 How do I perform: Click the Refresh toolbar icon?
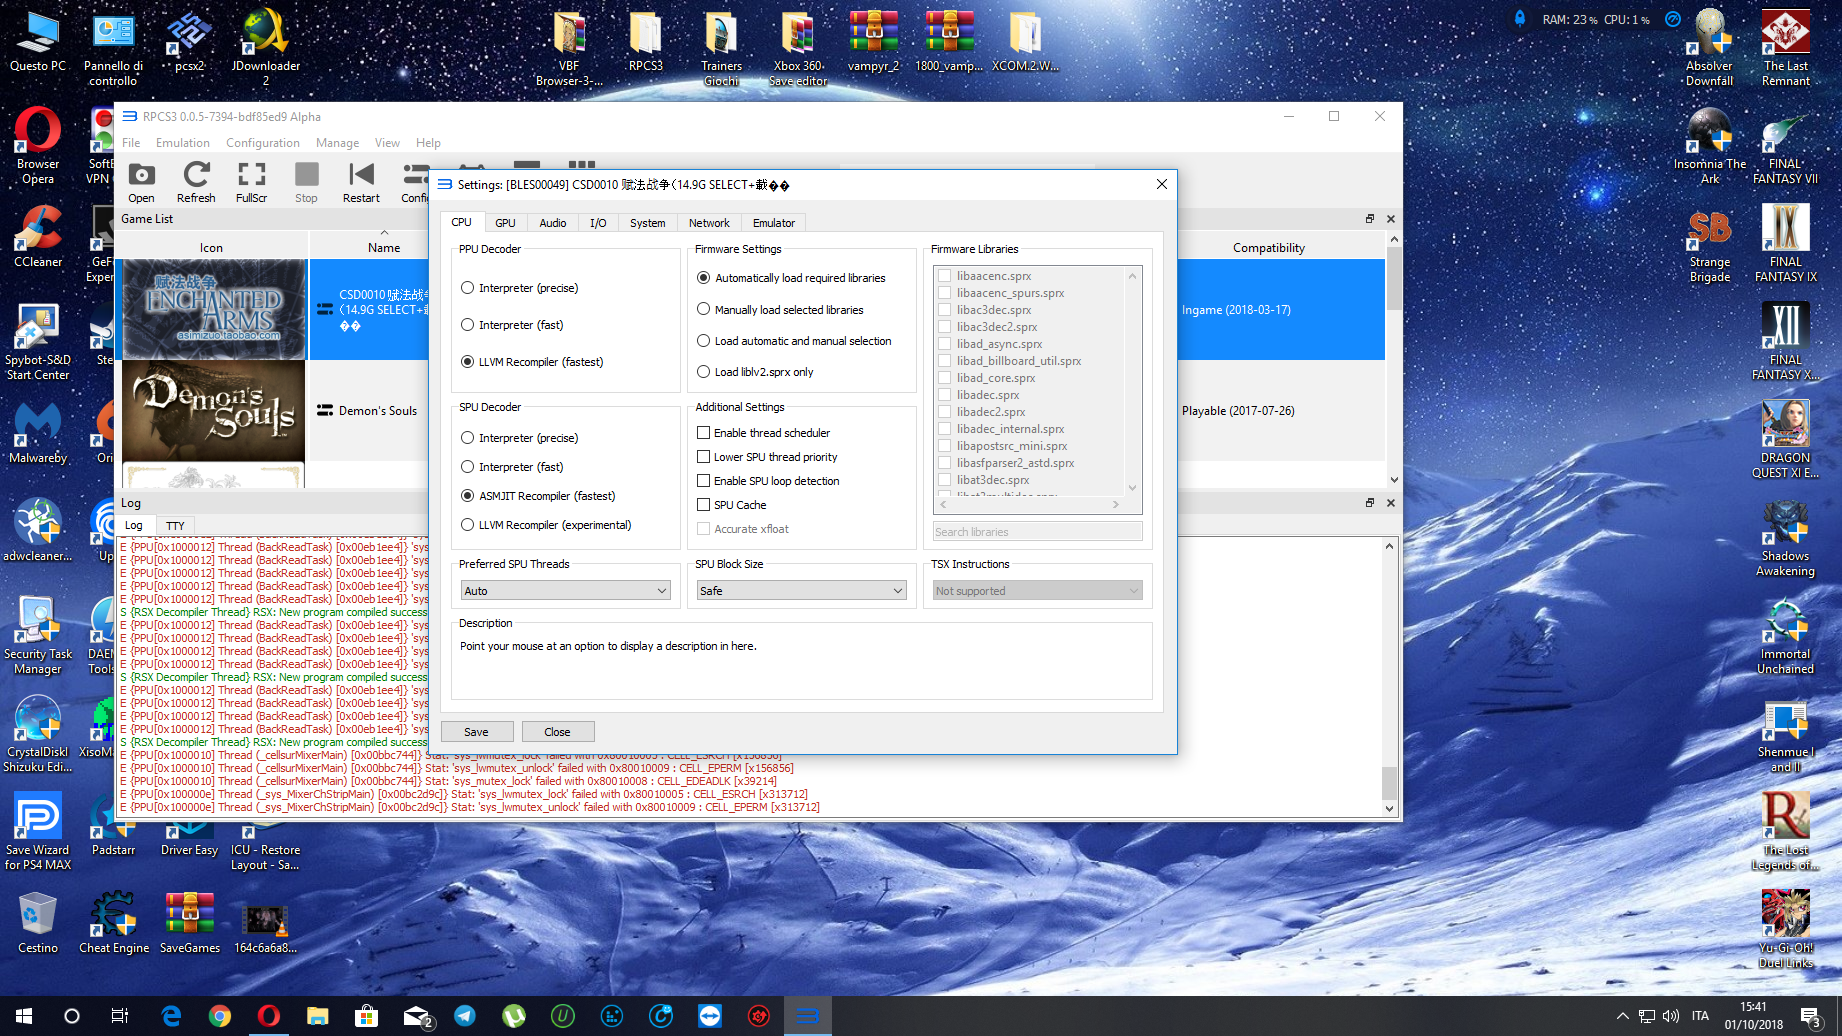(196, 182)
